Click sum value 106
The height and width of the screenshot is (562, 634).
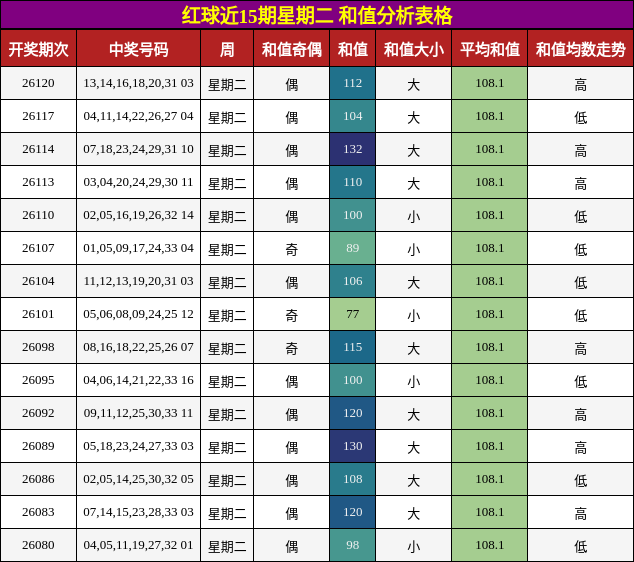353,281
